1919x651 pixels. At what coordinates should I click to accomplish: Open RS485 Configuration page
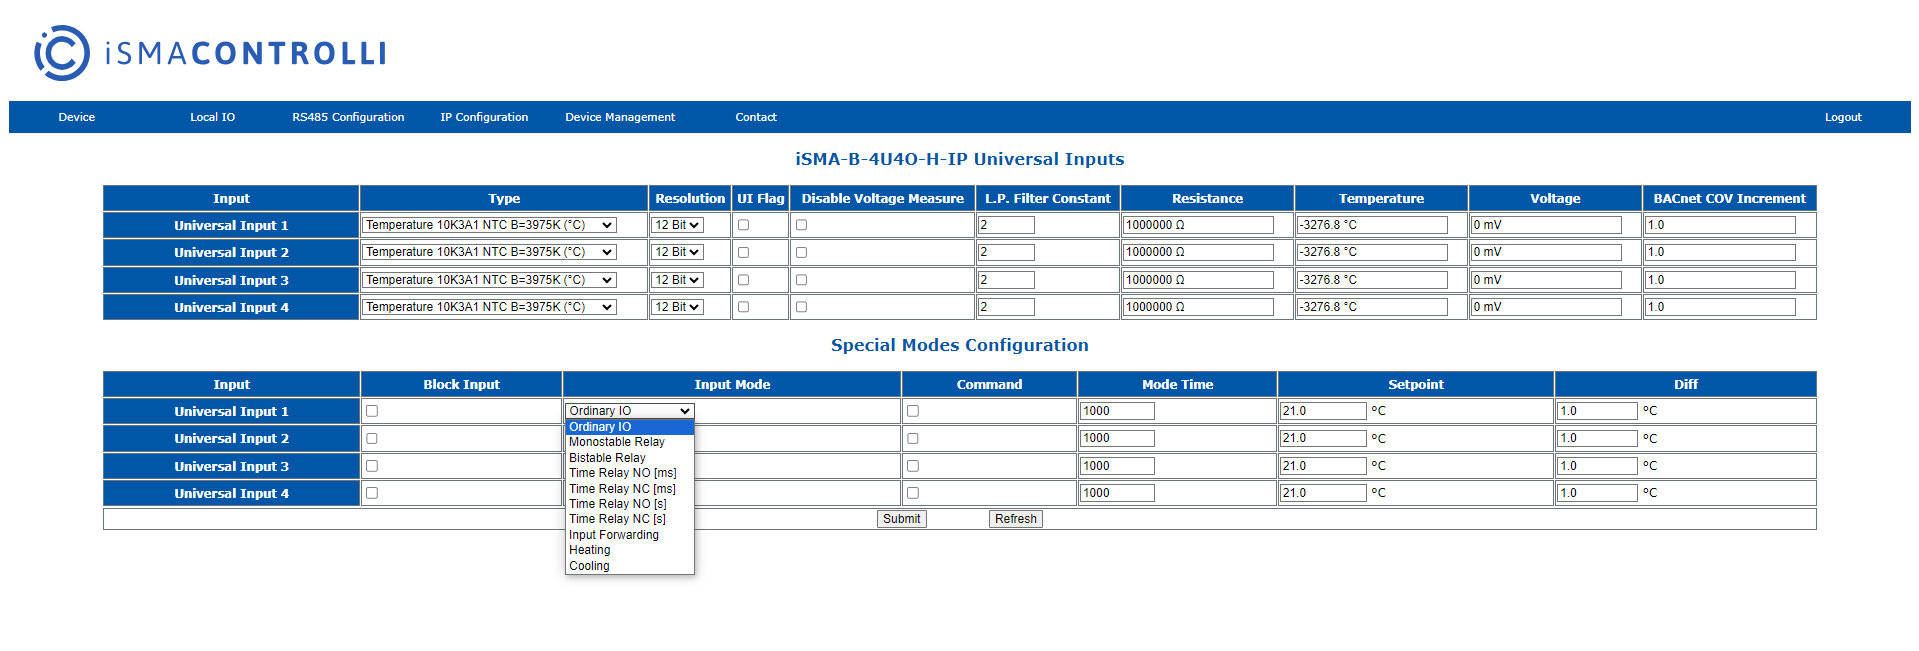tap(348, 117)
